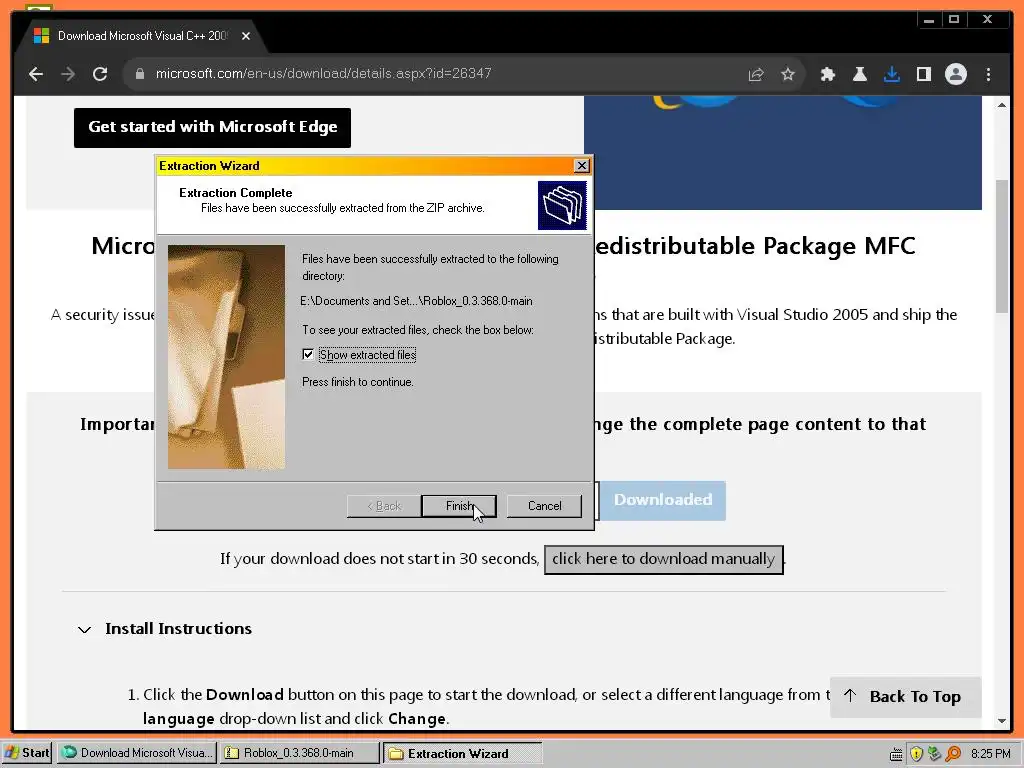Click the Back To Top button
This screenshot has height=768, width=1024.
tap(905, 697)
